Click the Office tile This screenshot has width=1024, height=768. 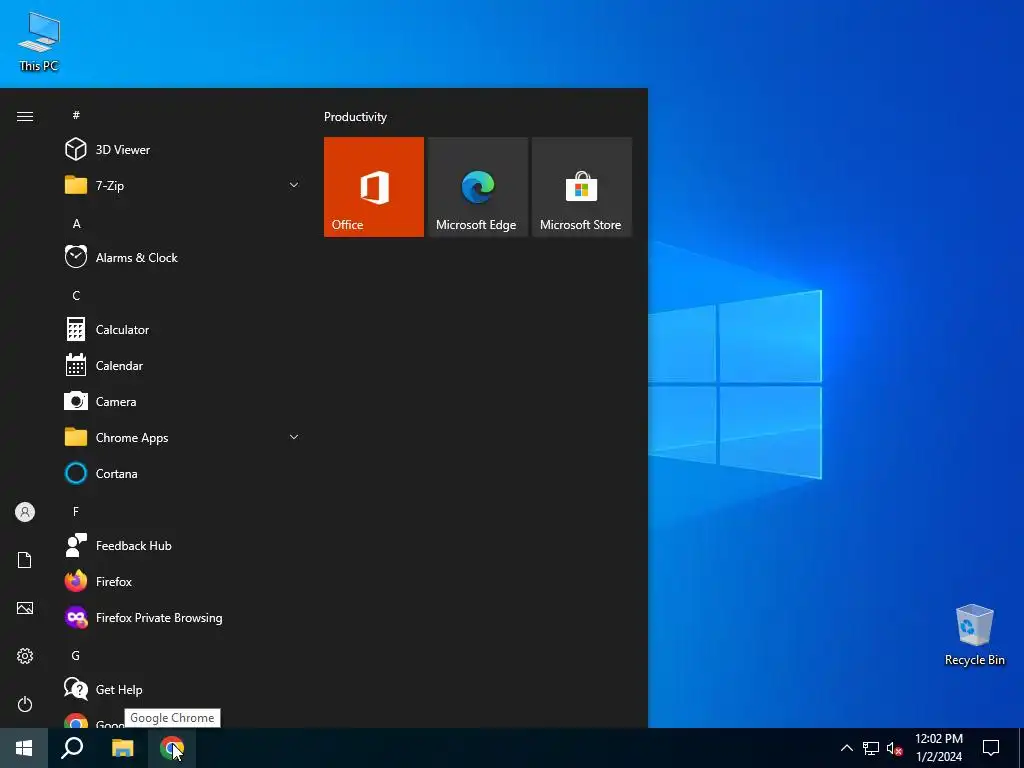click(374, 187)
